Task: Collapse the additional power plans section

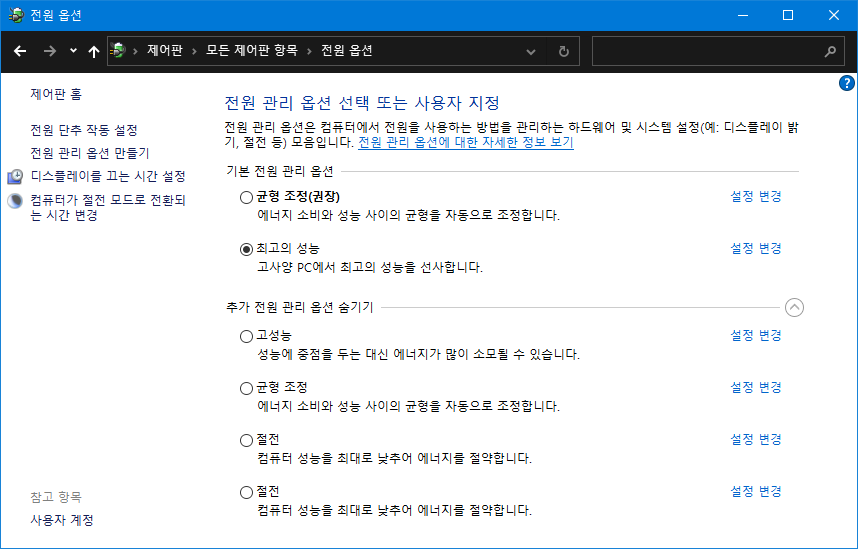Action: point(794,308)
